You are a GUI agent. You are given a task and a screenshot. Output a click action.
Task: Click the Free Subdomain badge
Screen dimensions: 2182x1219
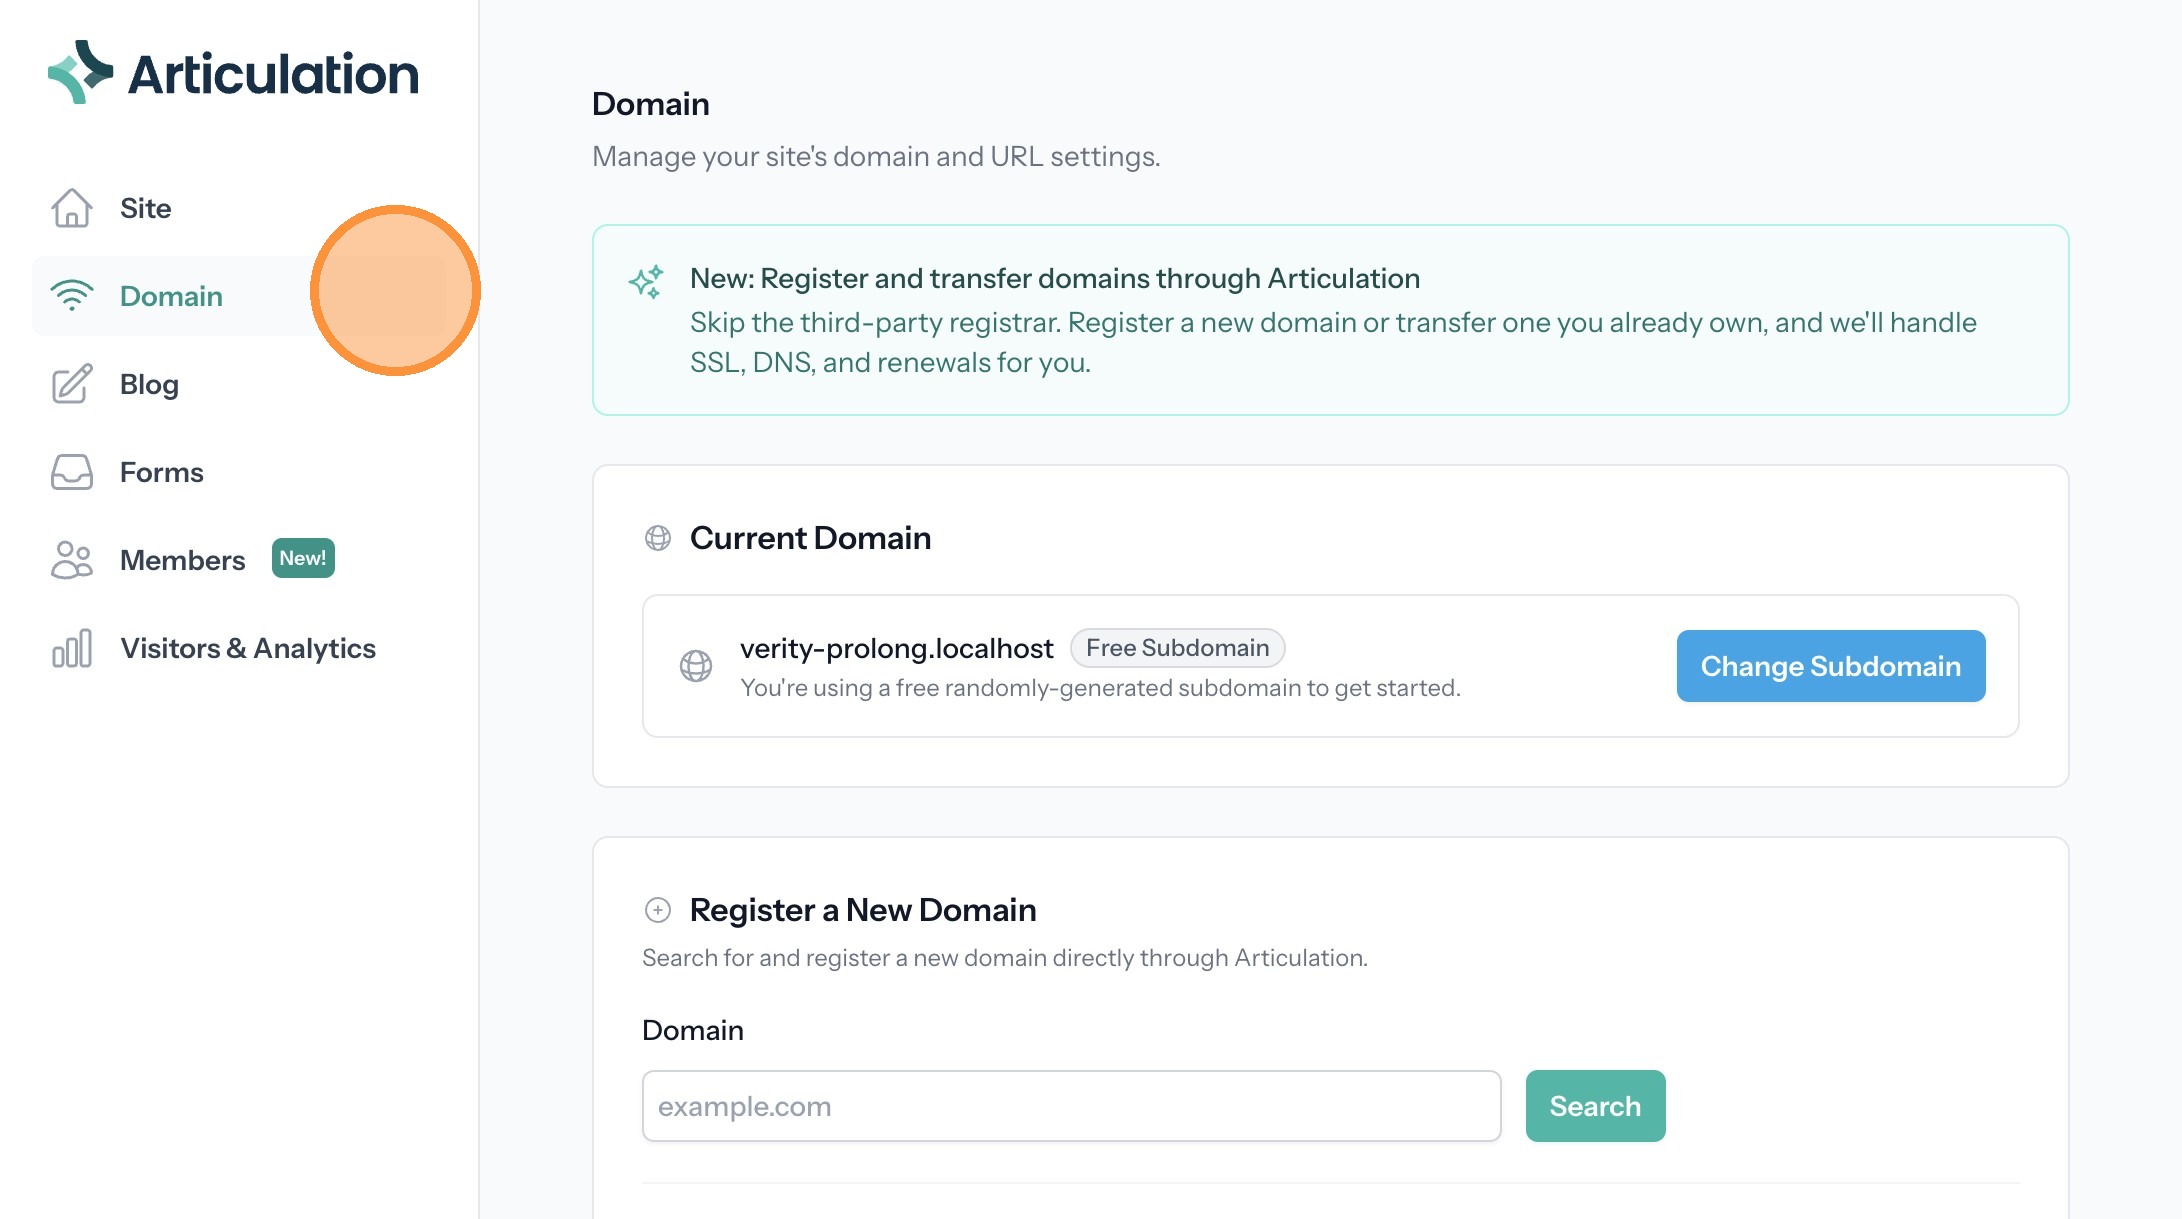1177,648
